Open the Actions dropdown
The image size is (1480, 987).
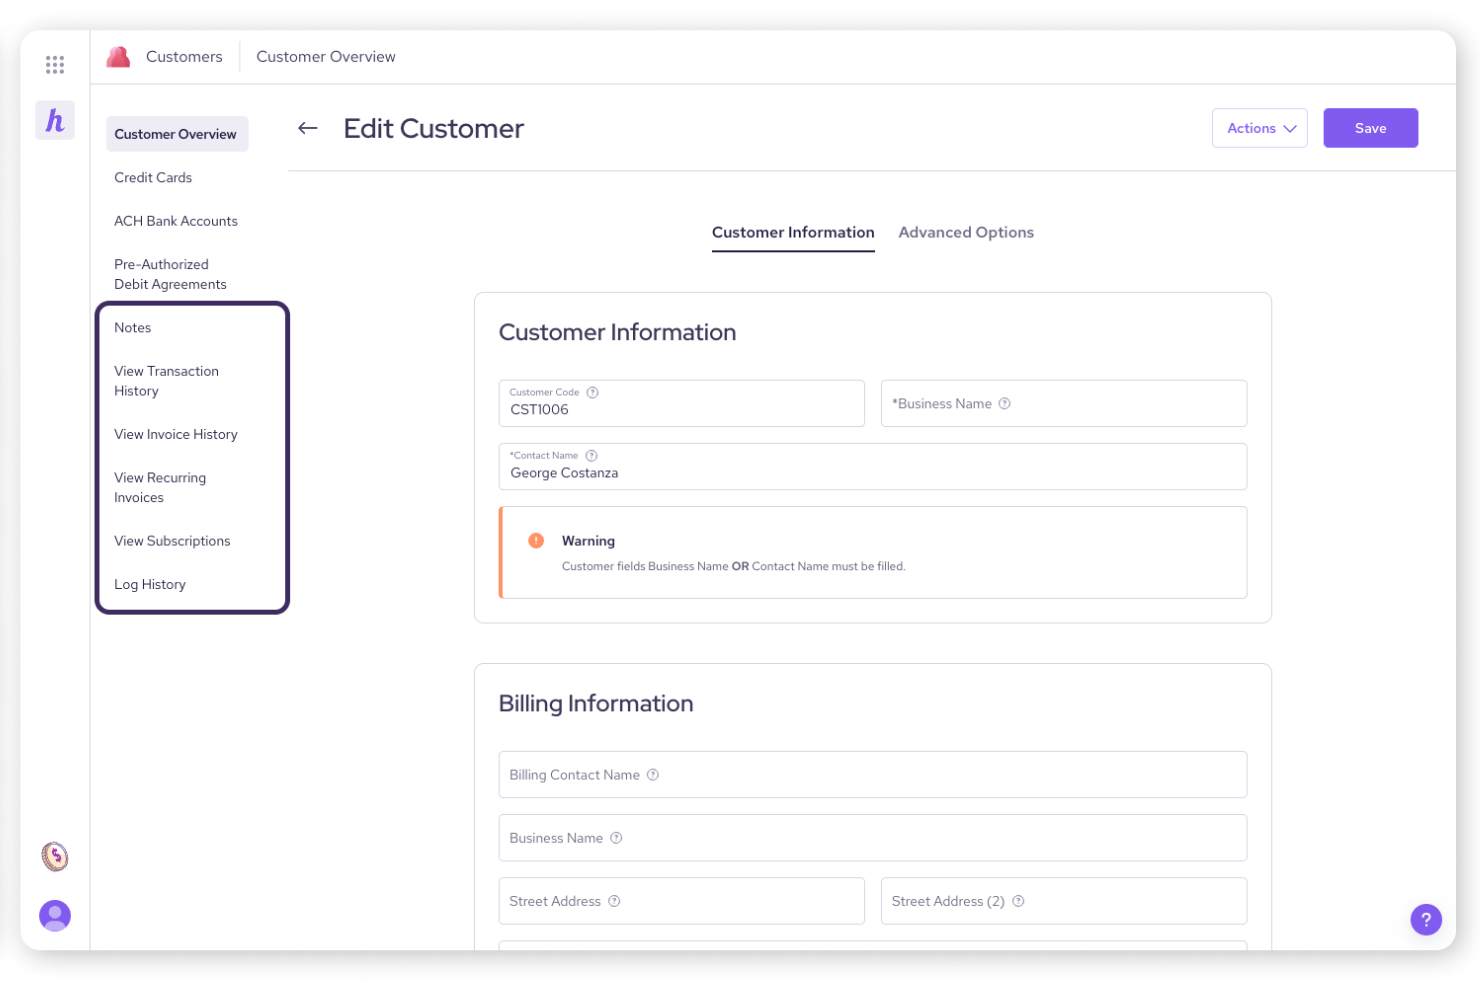1259,128
